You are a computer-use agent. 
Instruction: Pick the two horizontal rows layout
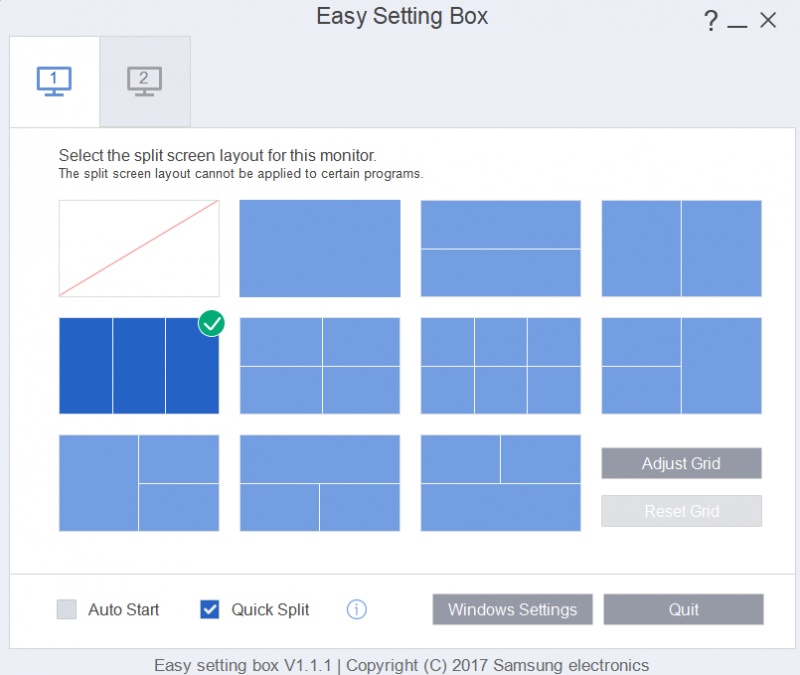501,248
